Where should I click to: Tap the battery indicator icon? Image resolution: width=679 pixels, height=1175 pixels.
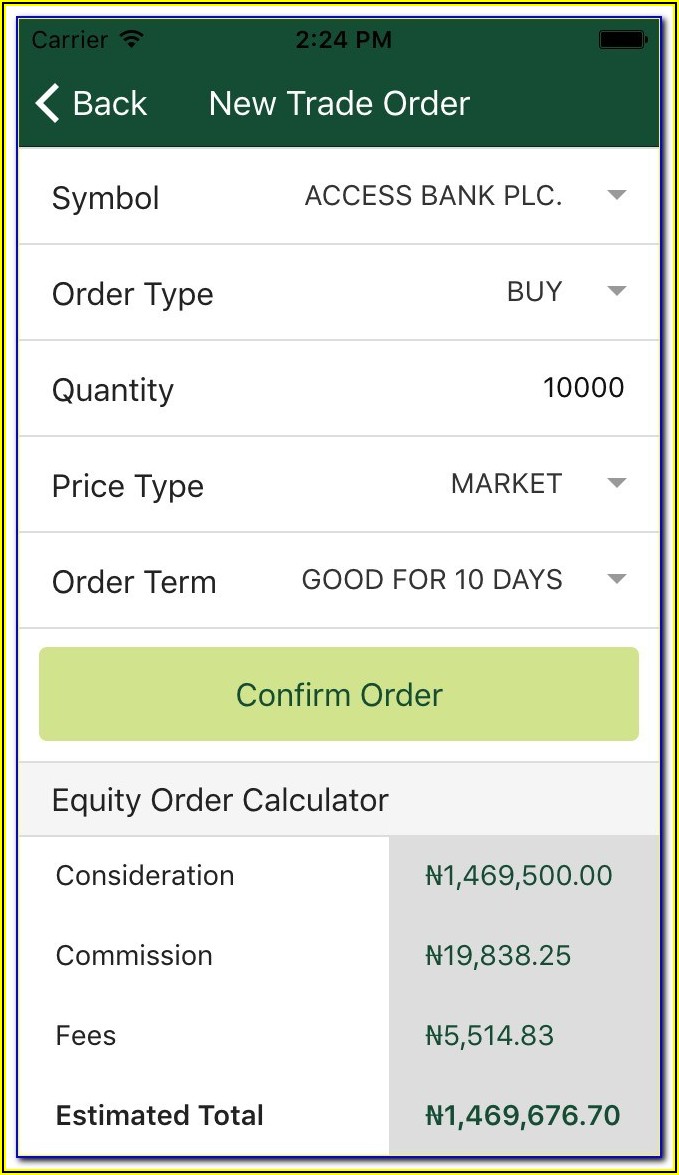pos(622,40)
